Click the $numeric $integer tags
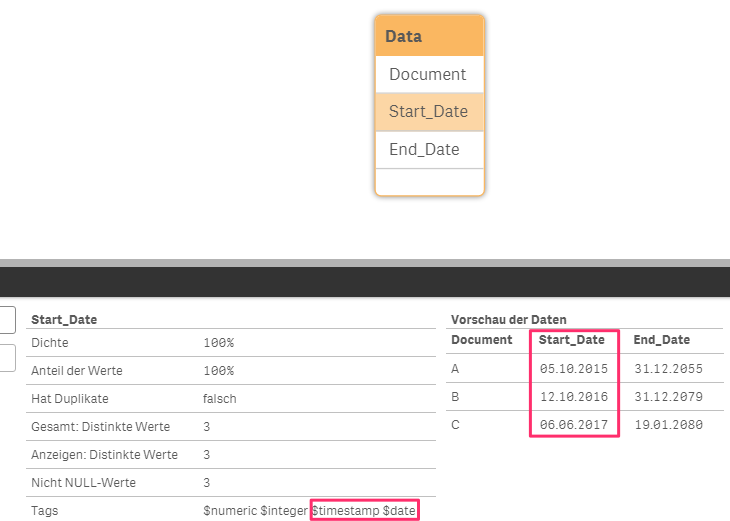The image size is (730, 521). 255,511
